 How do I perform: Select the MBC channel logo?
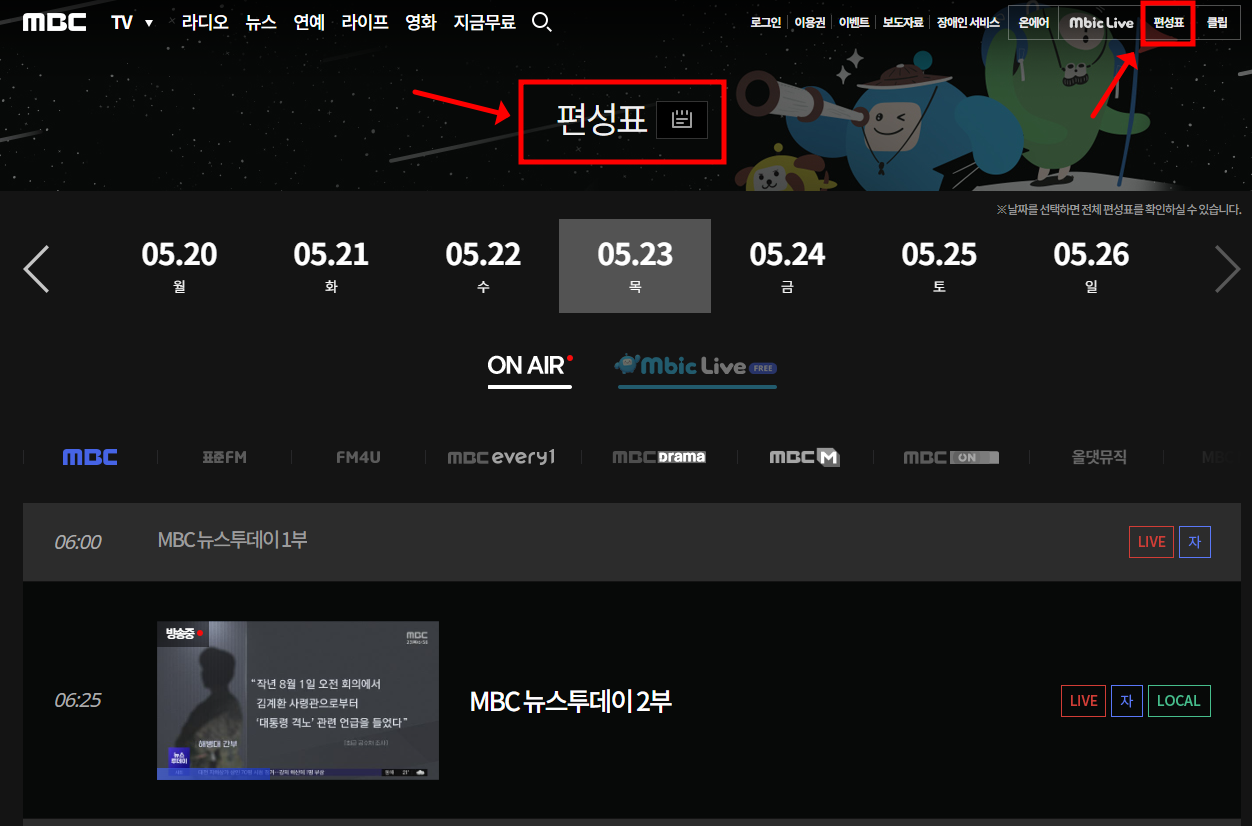click(x=90, y=457)
